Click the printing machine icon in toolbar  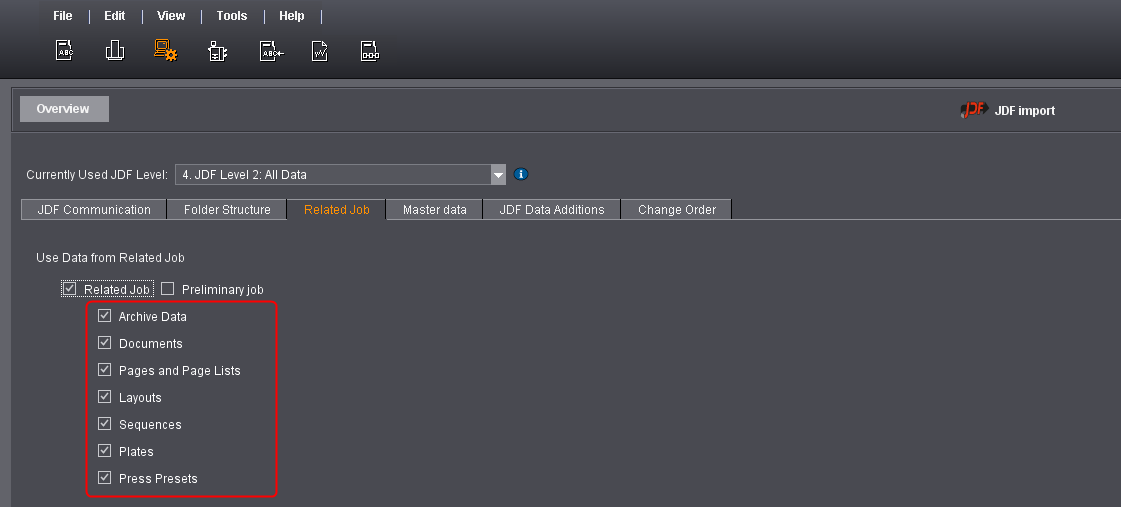coord(217,51)
